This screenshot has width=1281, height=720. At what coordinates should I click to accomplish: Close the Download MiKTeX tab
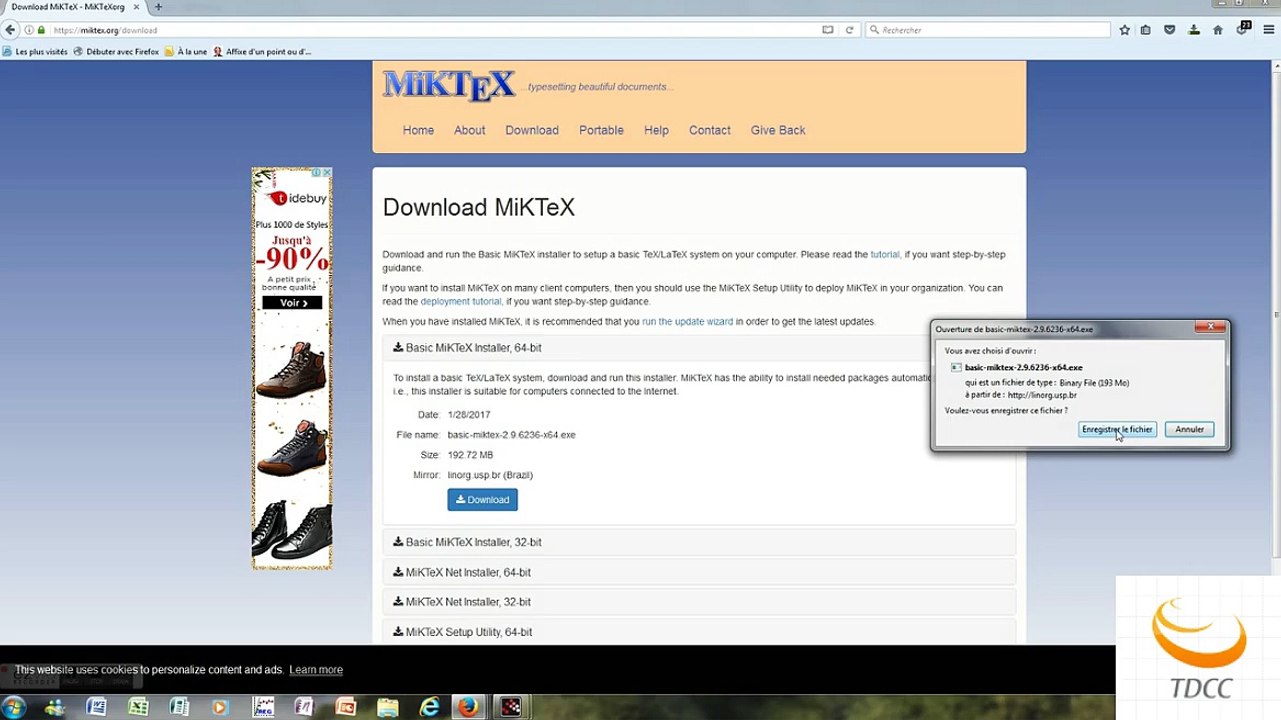coord(137,7)
